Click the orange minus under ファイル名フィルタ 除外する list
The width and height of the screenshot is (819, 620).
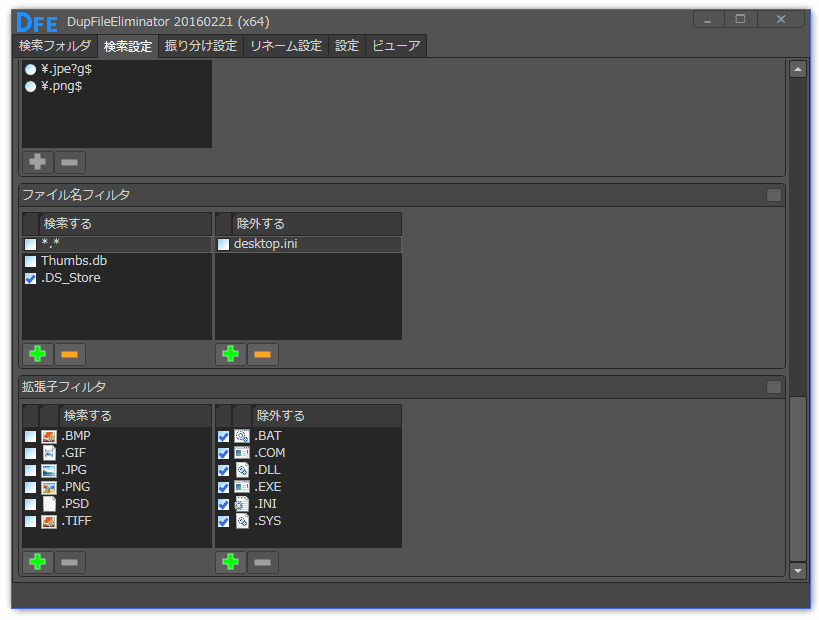pyautogui.click(x=263, y=354)
